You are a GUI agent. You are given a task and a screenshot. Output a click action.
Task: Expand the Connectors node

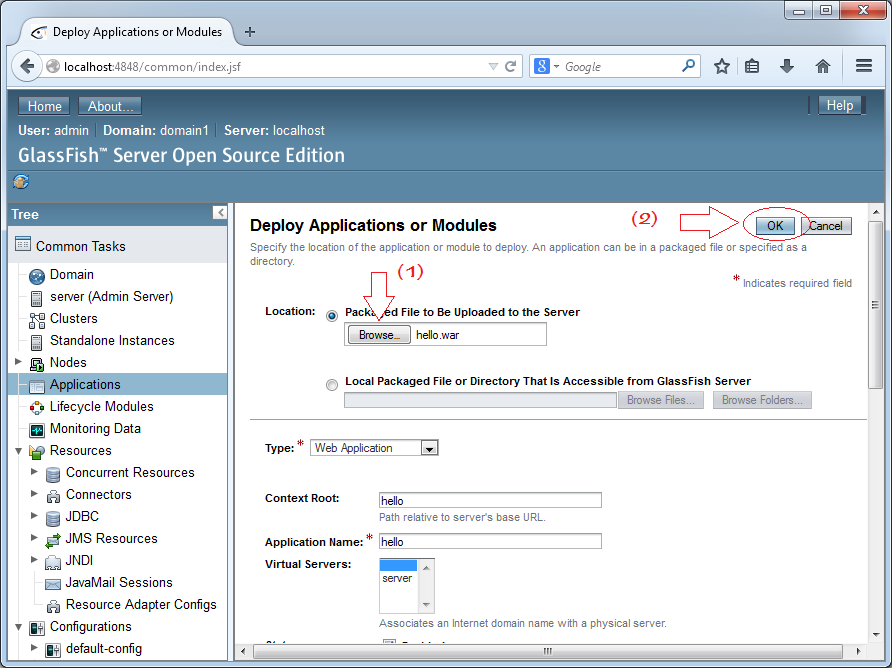[34, 494]
